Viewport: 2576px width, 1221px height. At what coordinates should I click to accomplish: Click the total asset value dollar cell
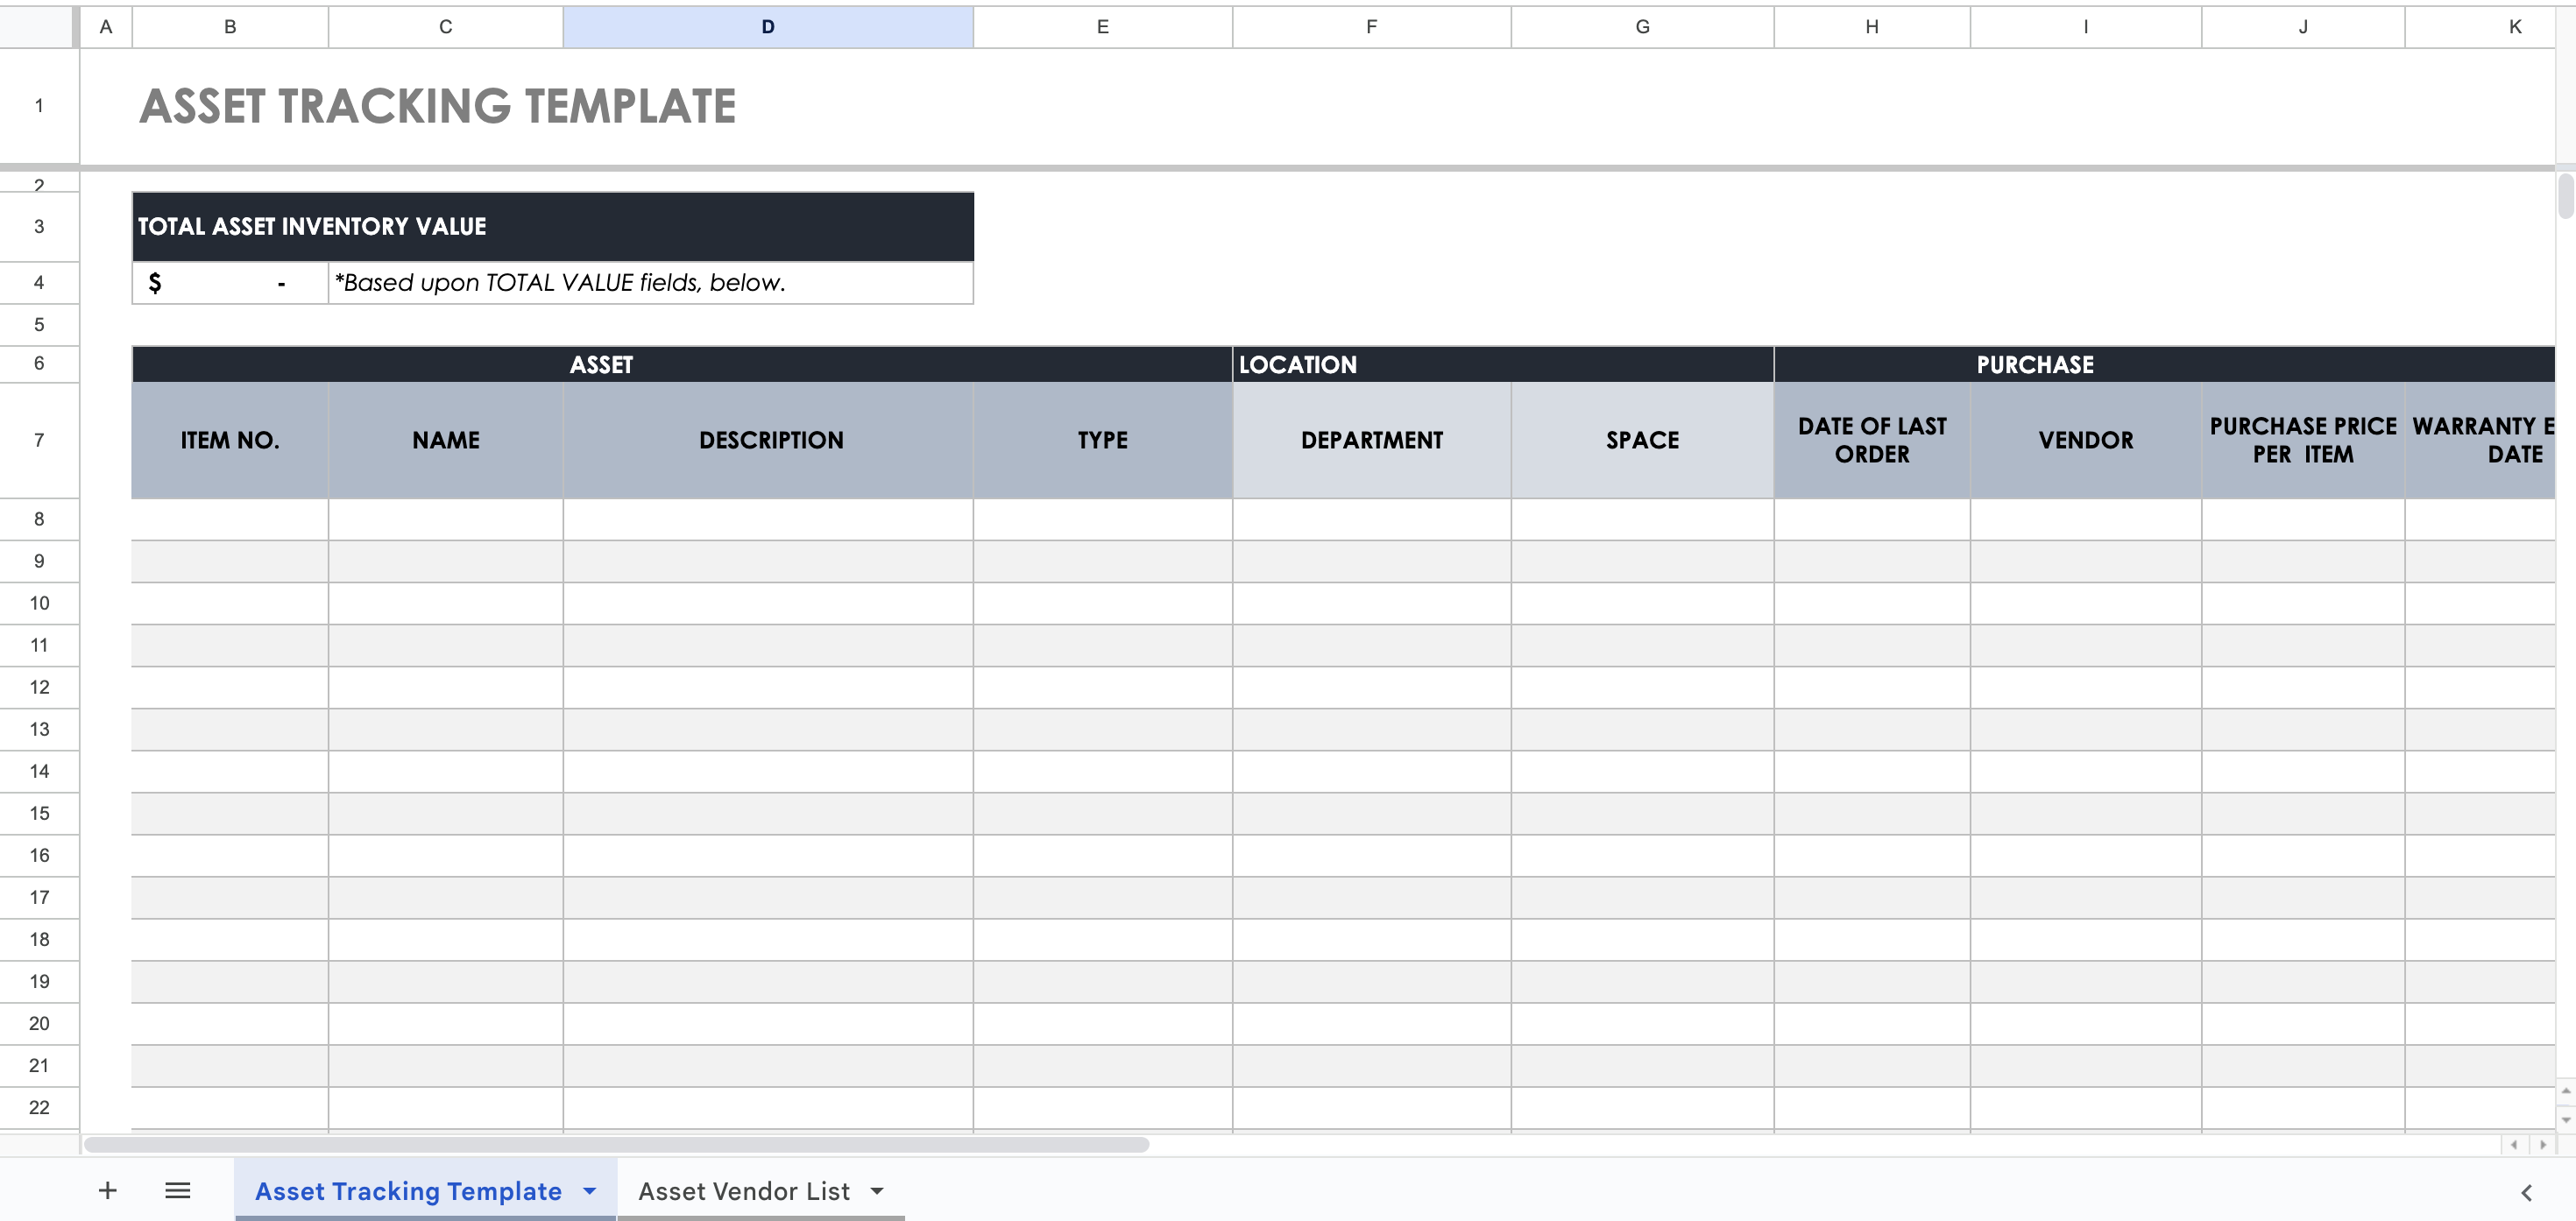229,283
